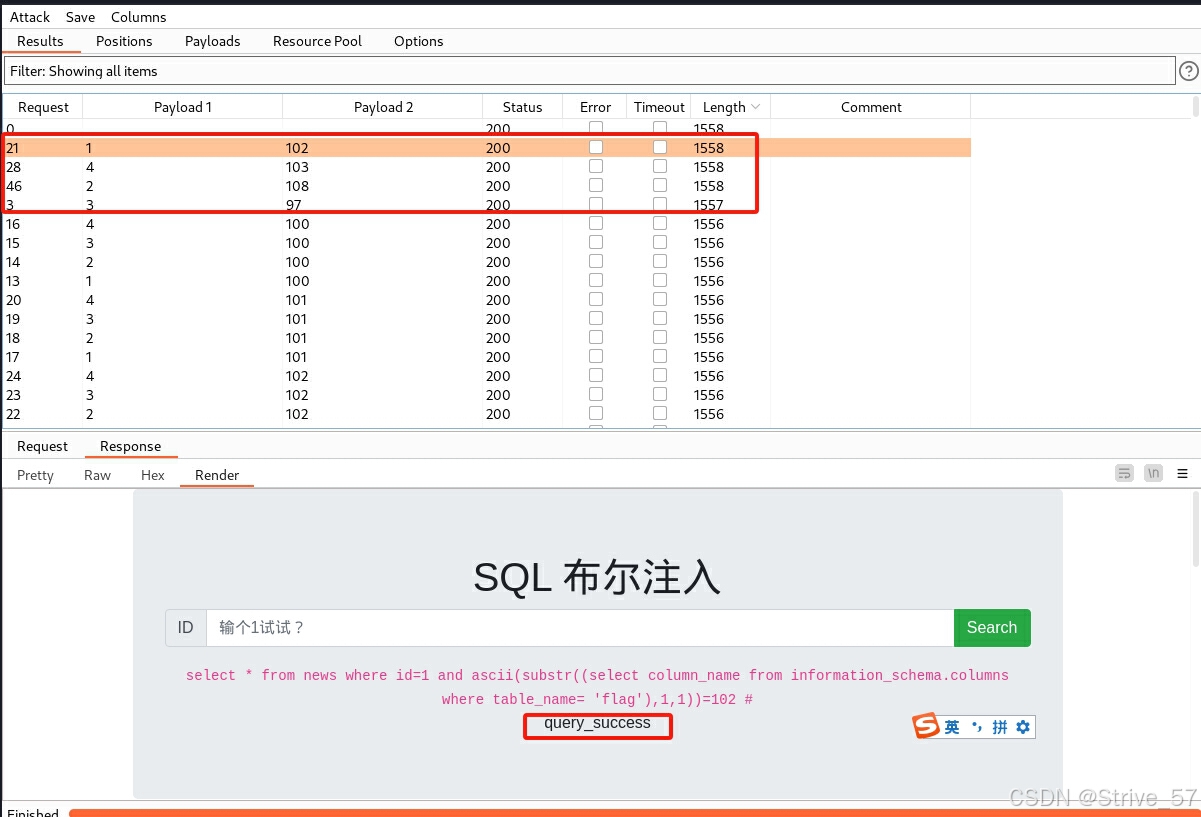Show the Response message tab

(x=130, y=446)
